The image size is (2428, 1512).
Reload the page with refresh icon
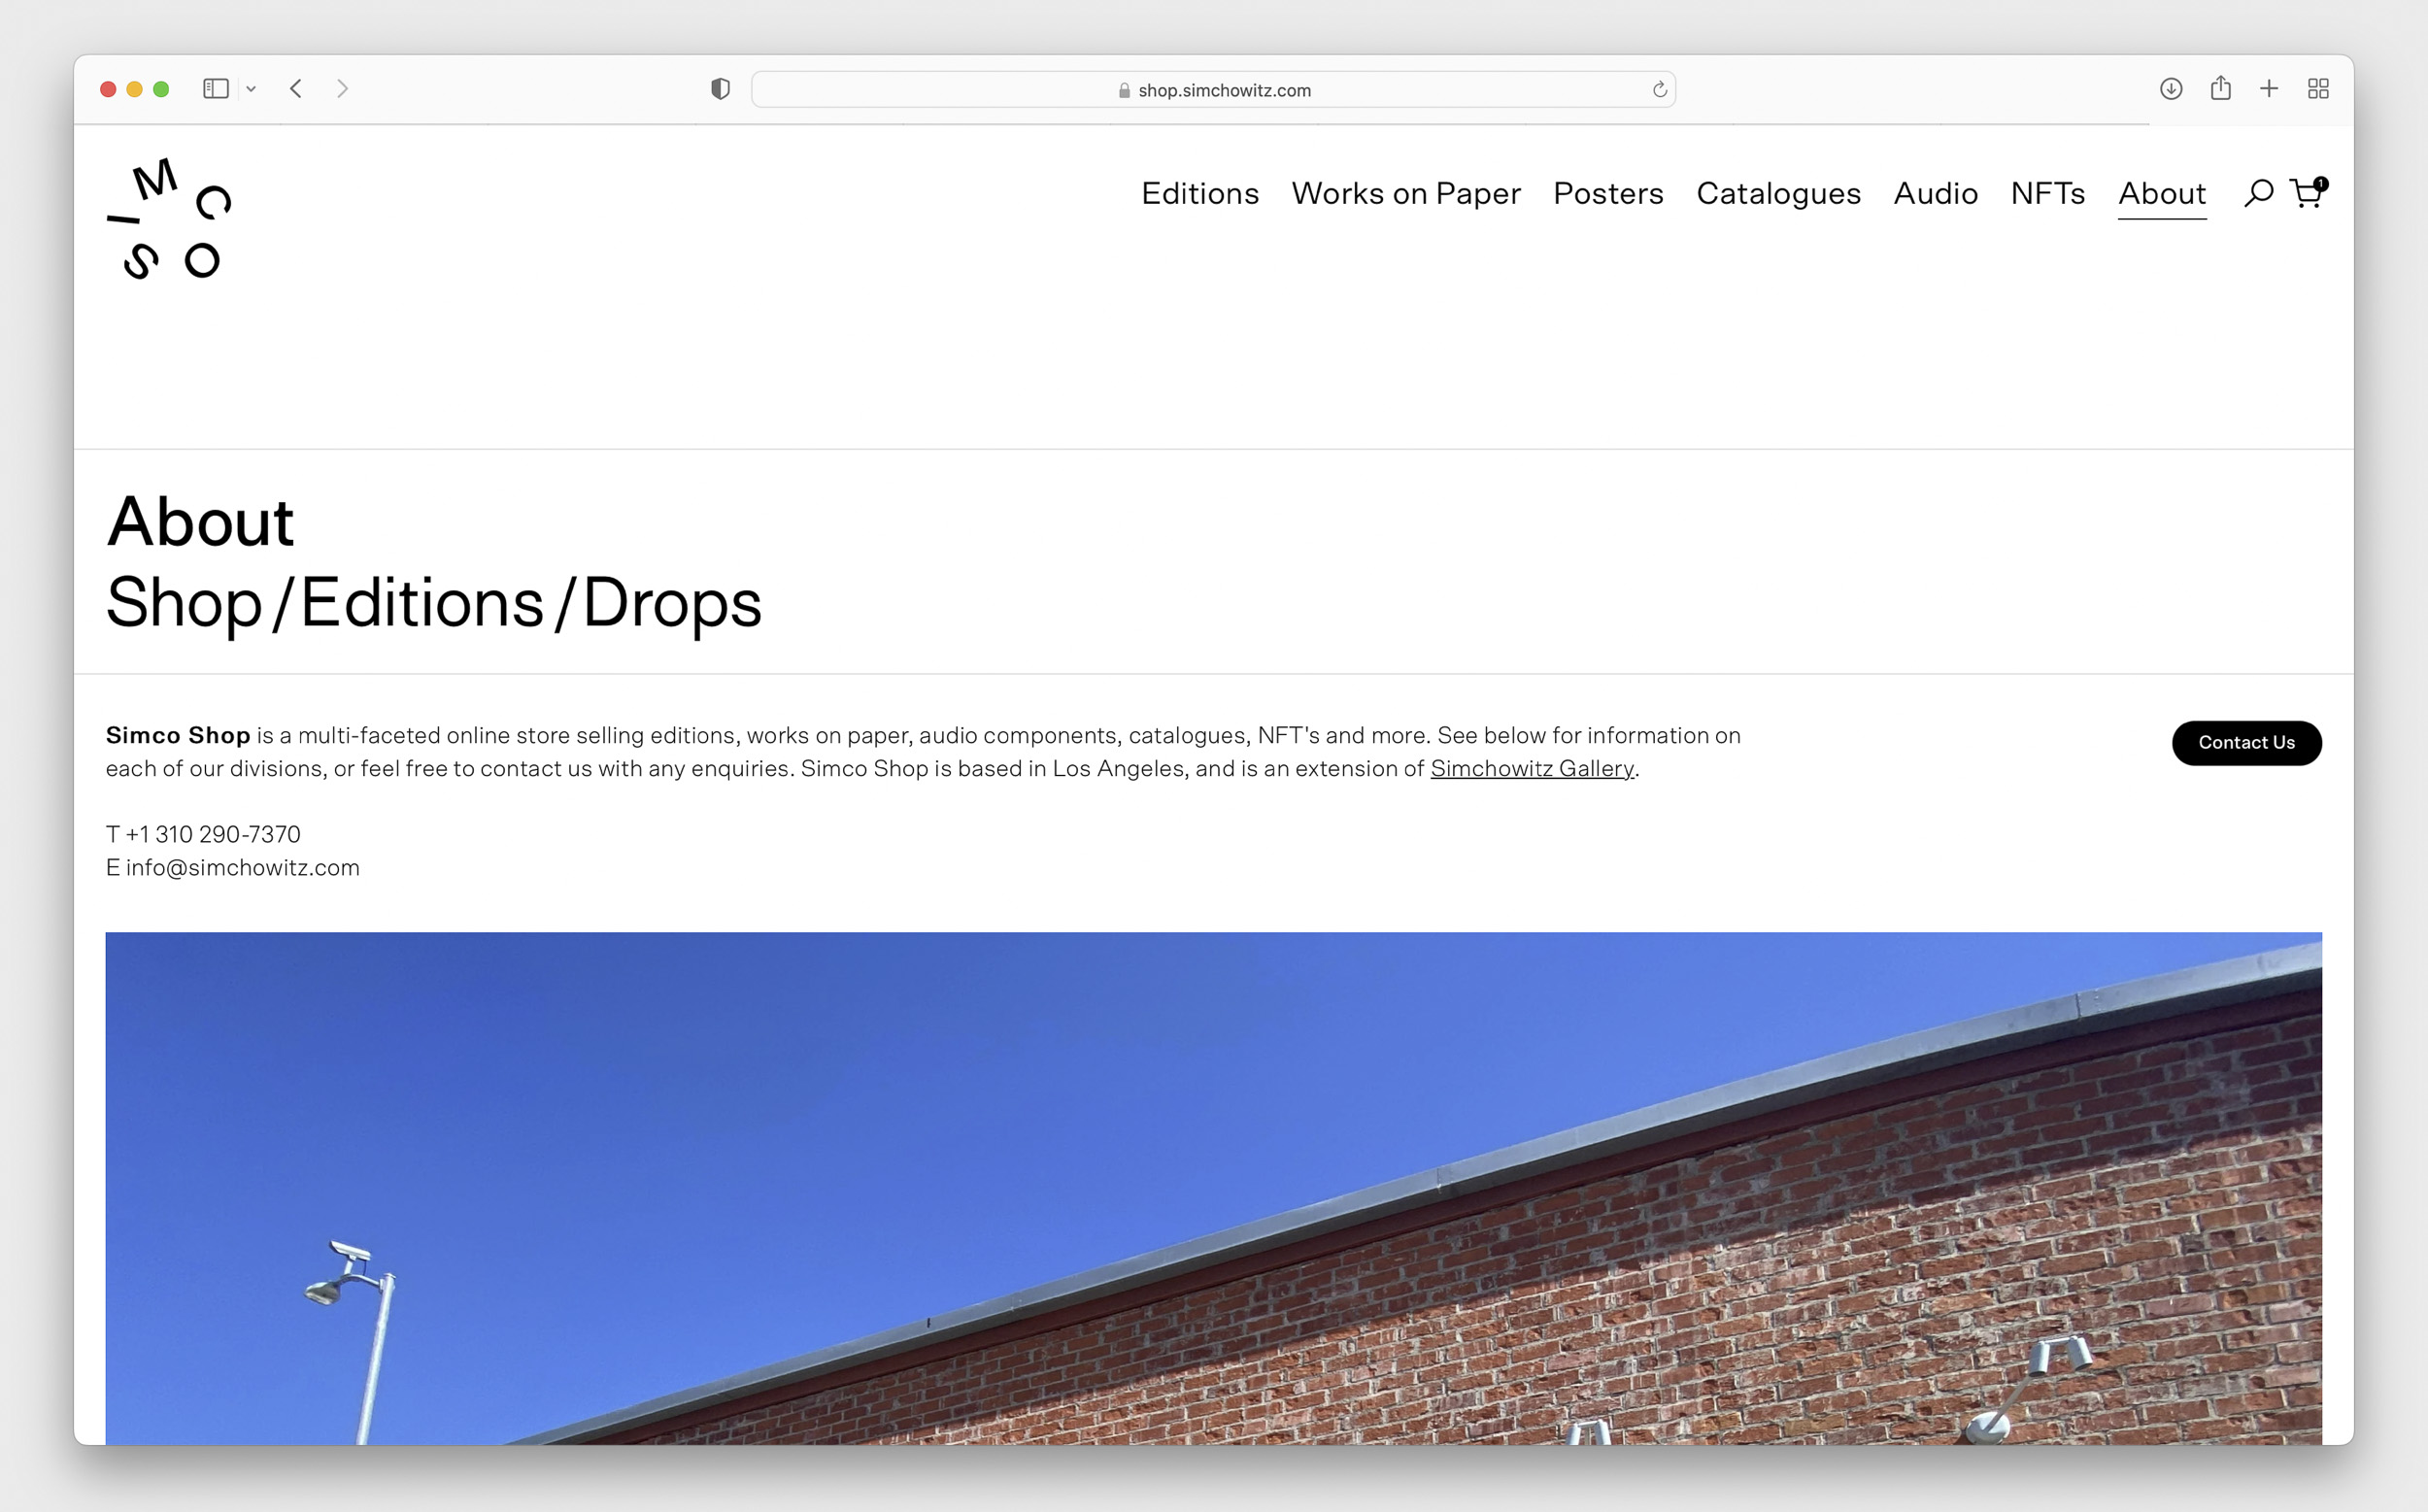(1659, 90)
